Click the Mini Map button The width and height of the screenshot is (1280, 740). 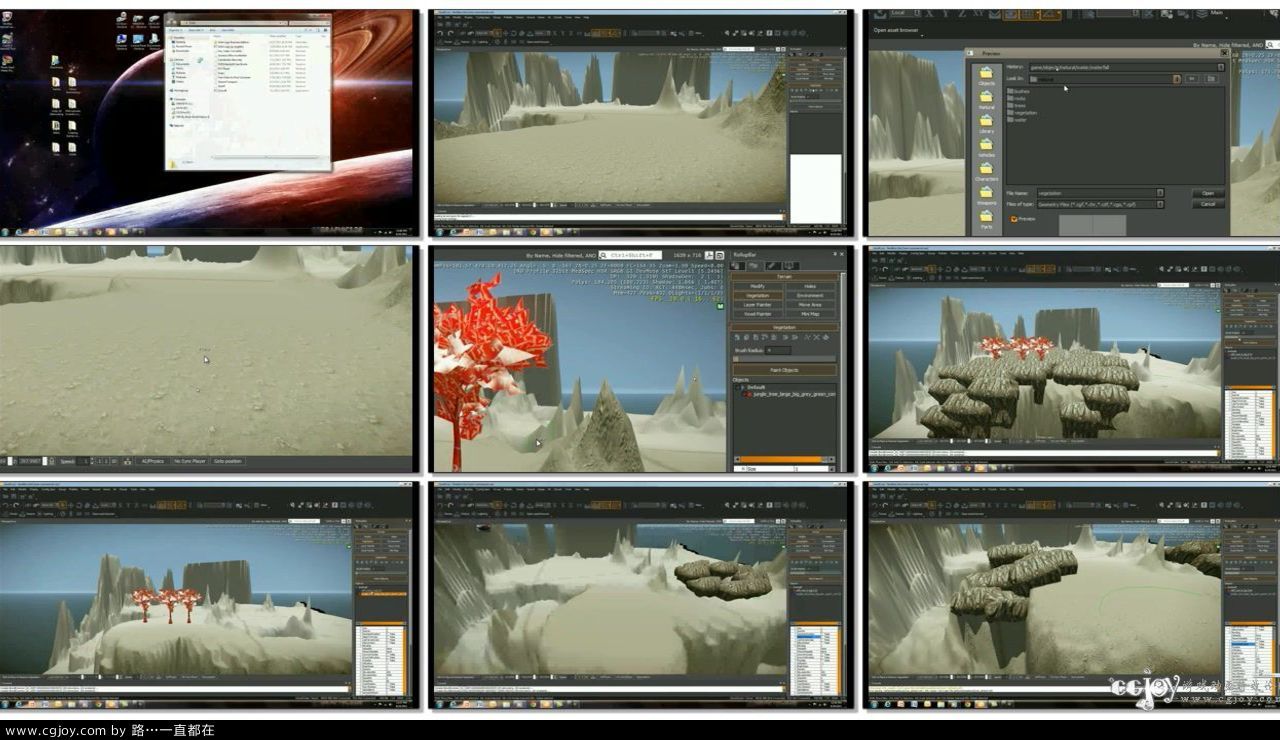click(x=810, y=314)
